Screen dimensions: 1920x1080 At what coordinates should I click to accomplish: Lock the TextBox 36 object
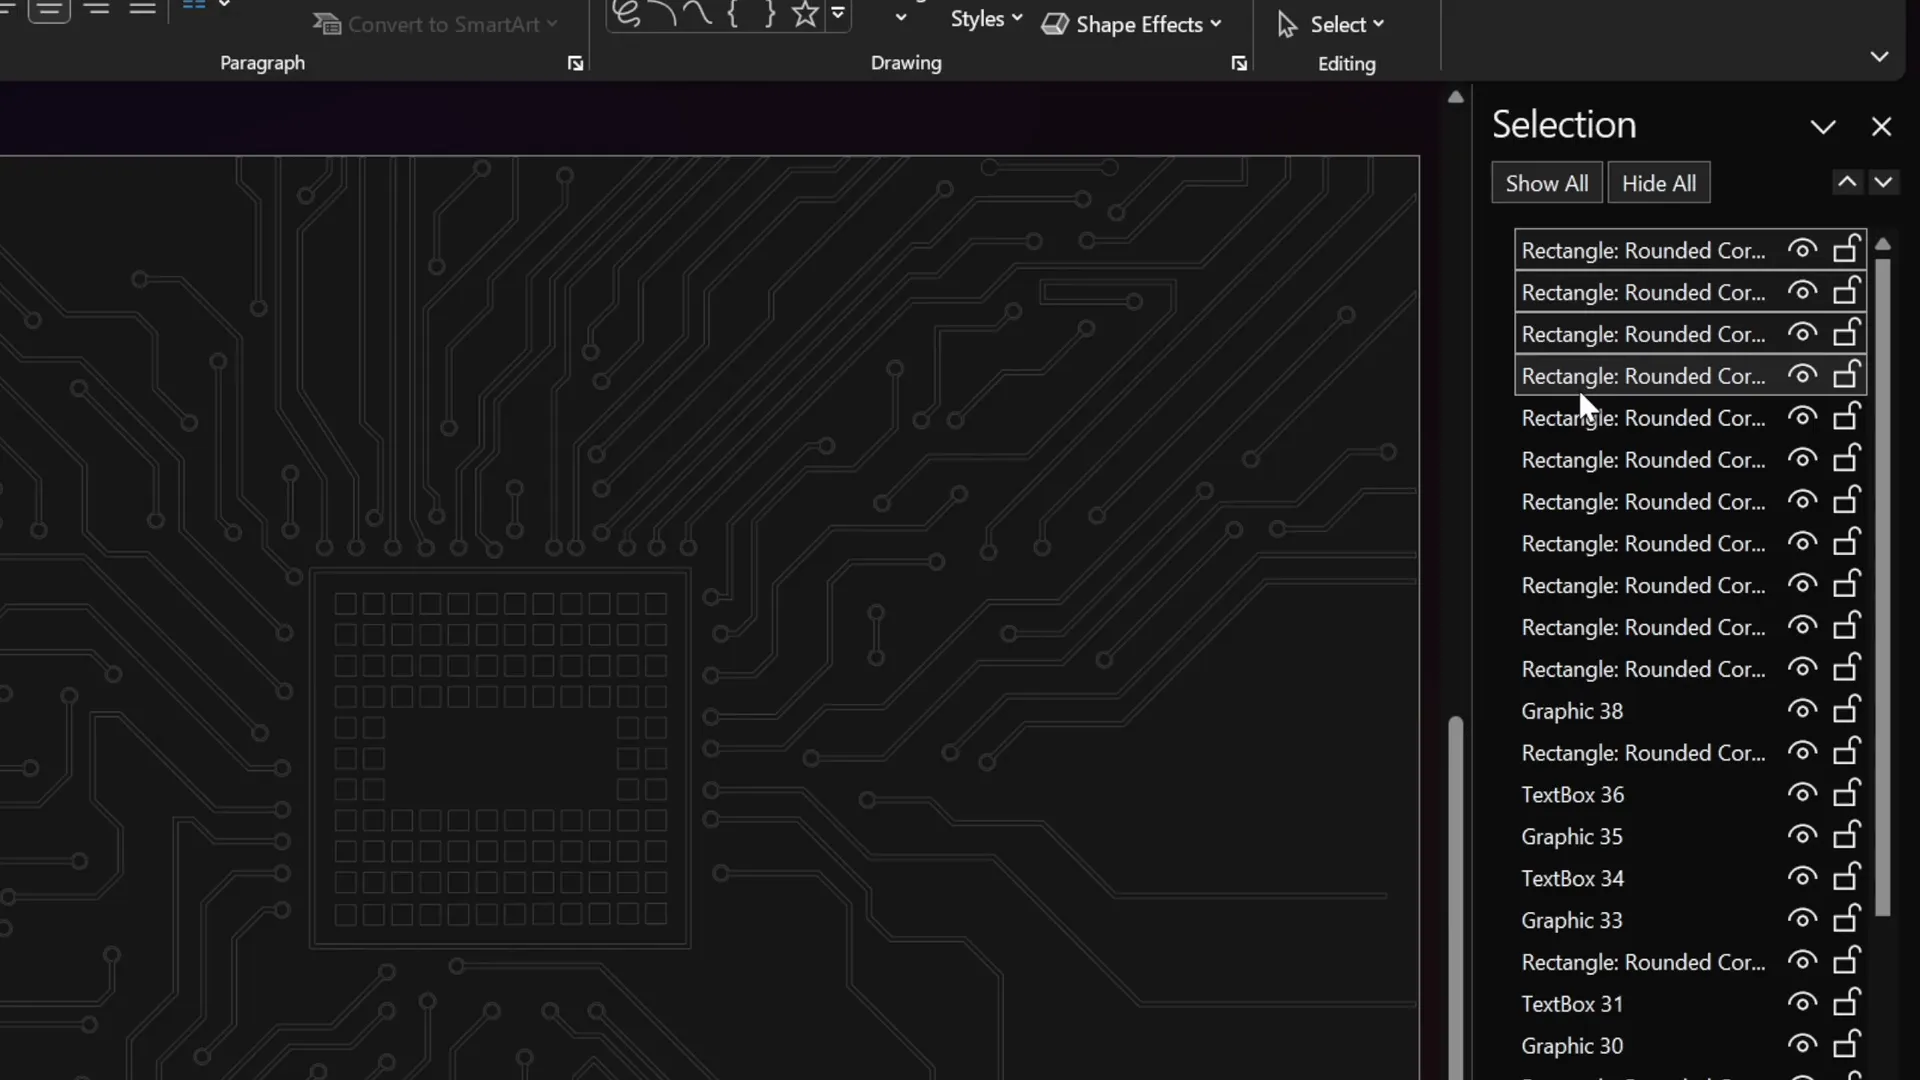coord(1846,794)
